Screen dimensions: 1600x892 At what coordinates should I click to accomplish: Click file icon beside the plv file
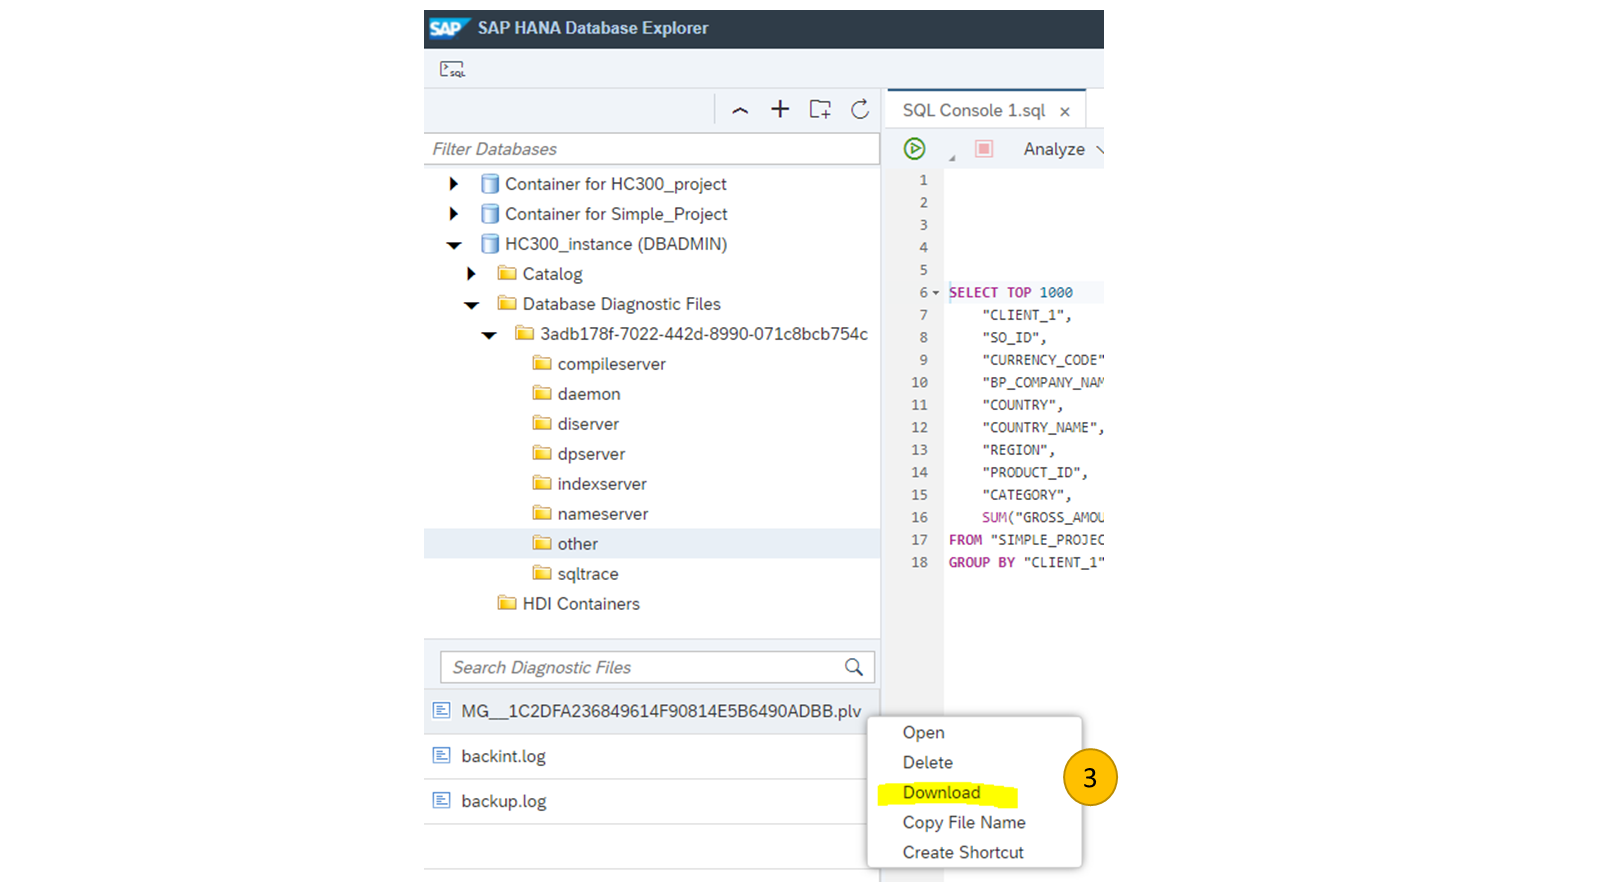point(441,710)
